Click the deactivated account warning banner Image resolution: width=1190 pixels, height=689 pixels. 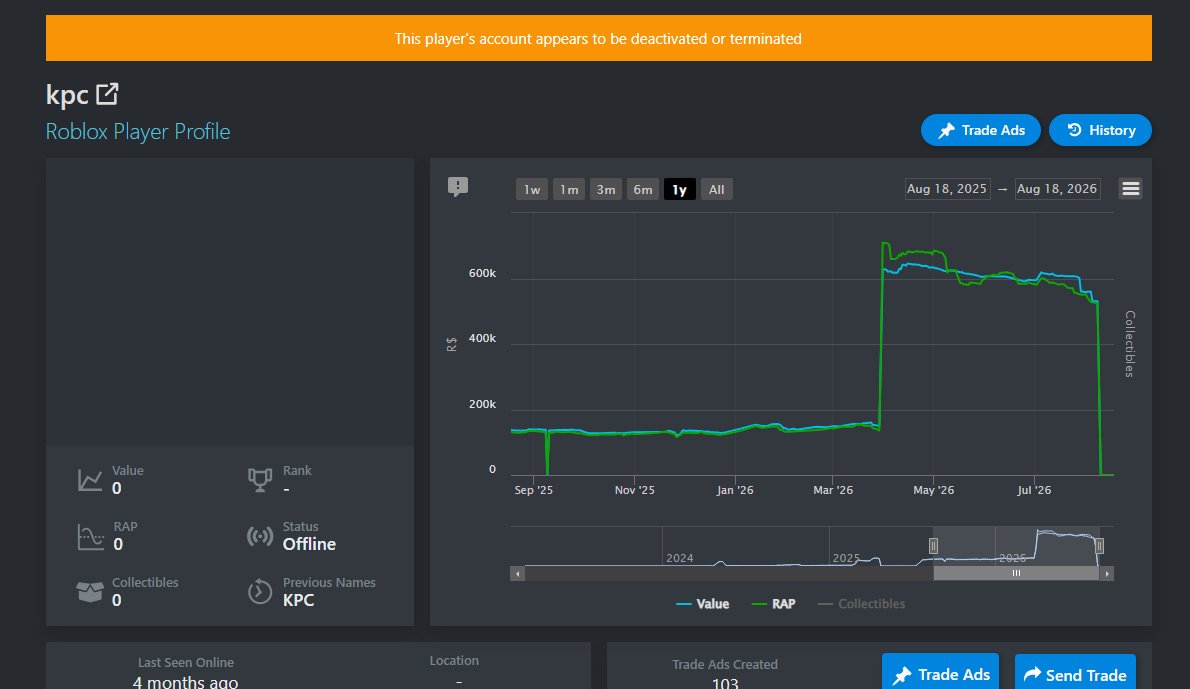(599, 38)
